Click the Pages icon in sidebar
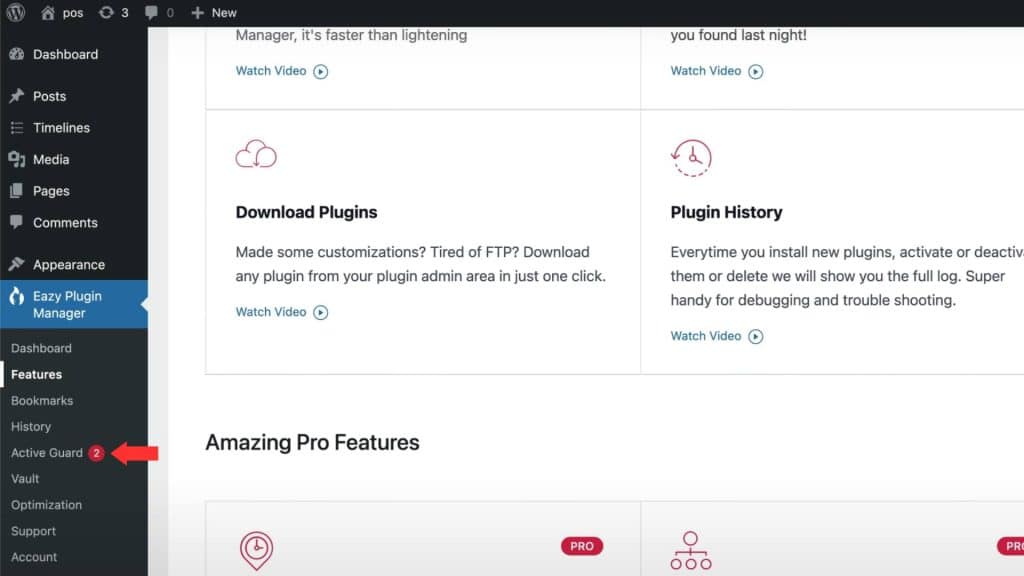 (17, 191)
